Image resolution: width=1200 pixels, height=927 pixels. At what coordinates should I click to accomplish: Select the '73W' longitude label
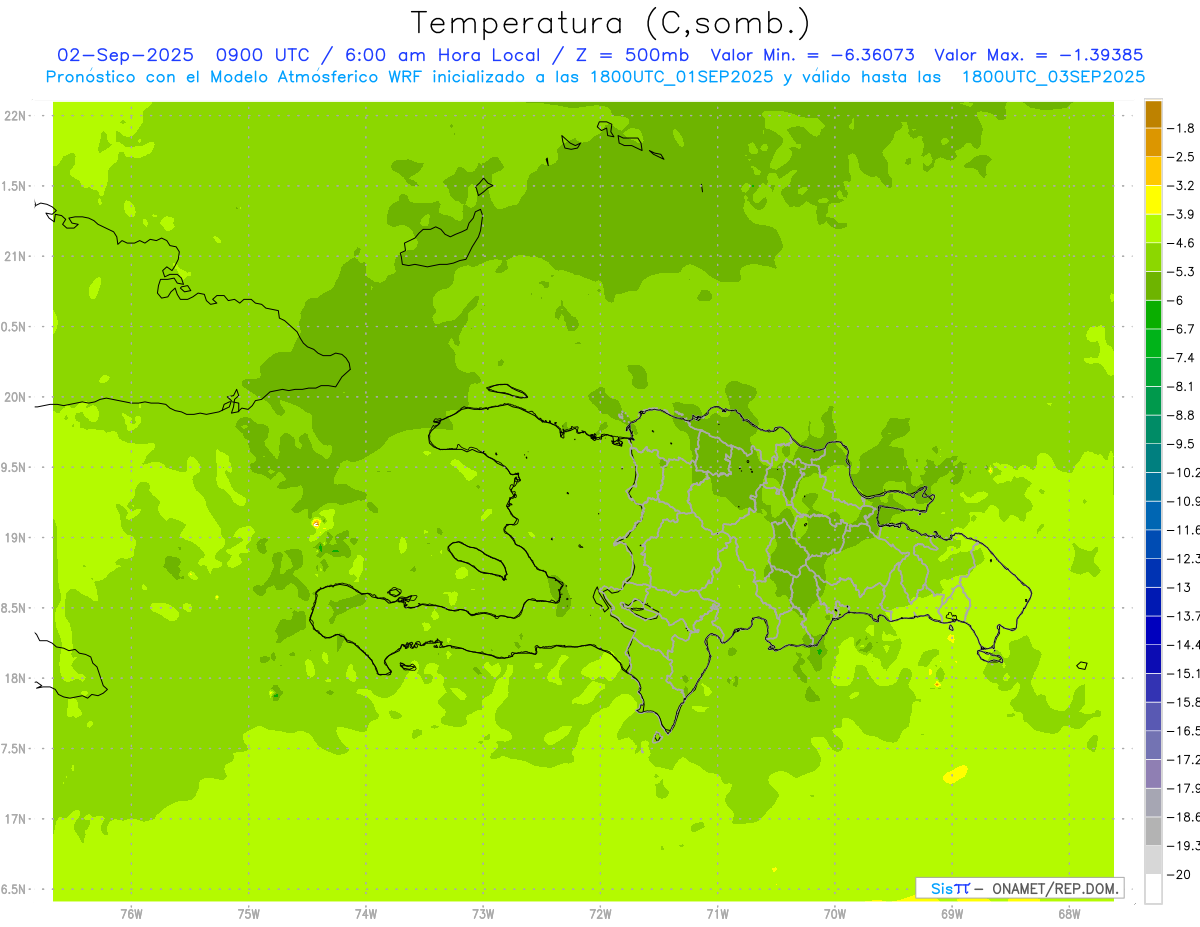click(483, 913)
